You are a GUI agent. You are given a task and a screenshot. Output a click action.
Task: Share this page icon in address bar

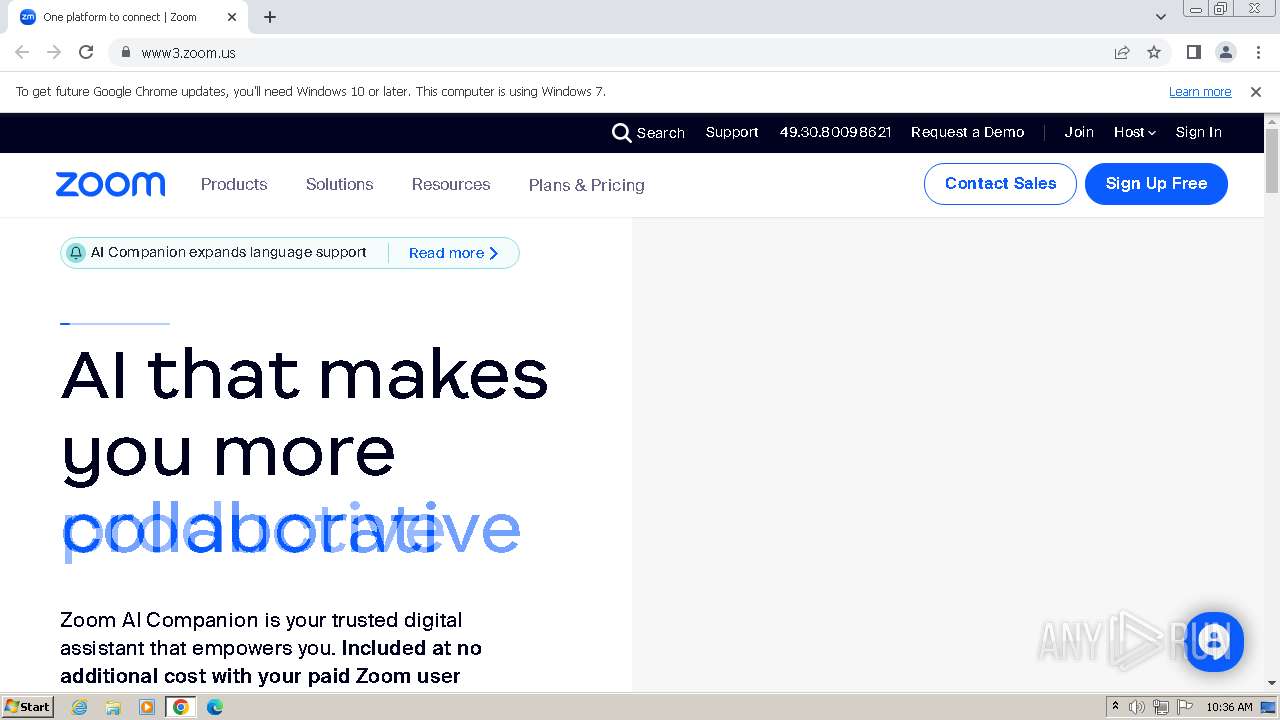coord(1122,52)
